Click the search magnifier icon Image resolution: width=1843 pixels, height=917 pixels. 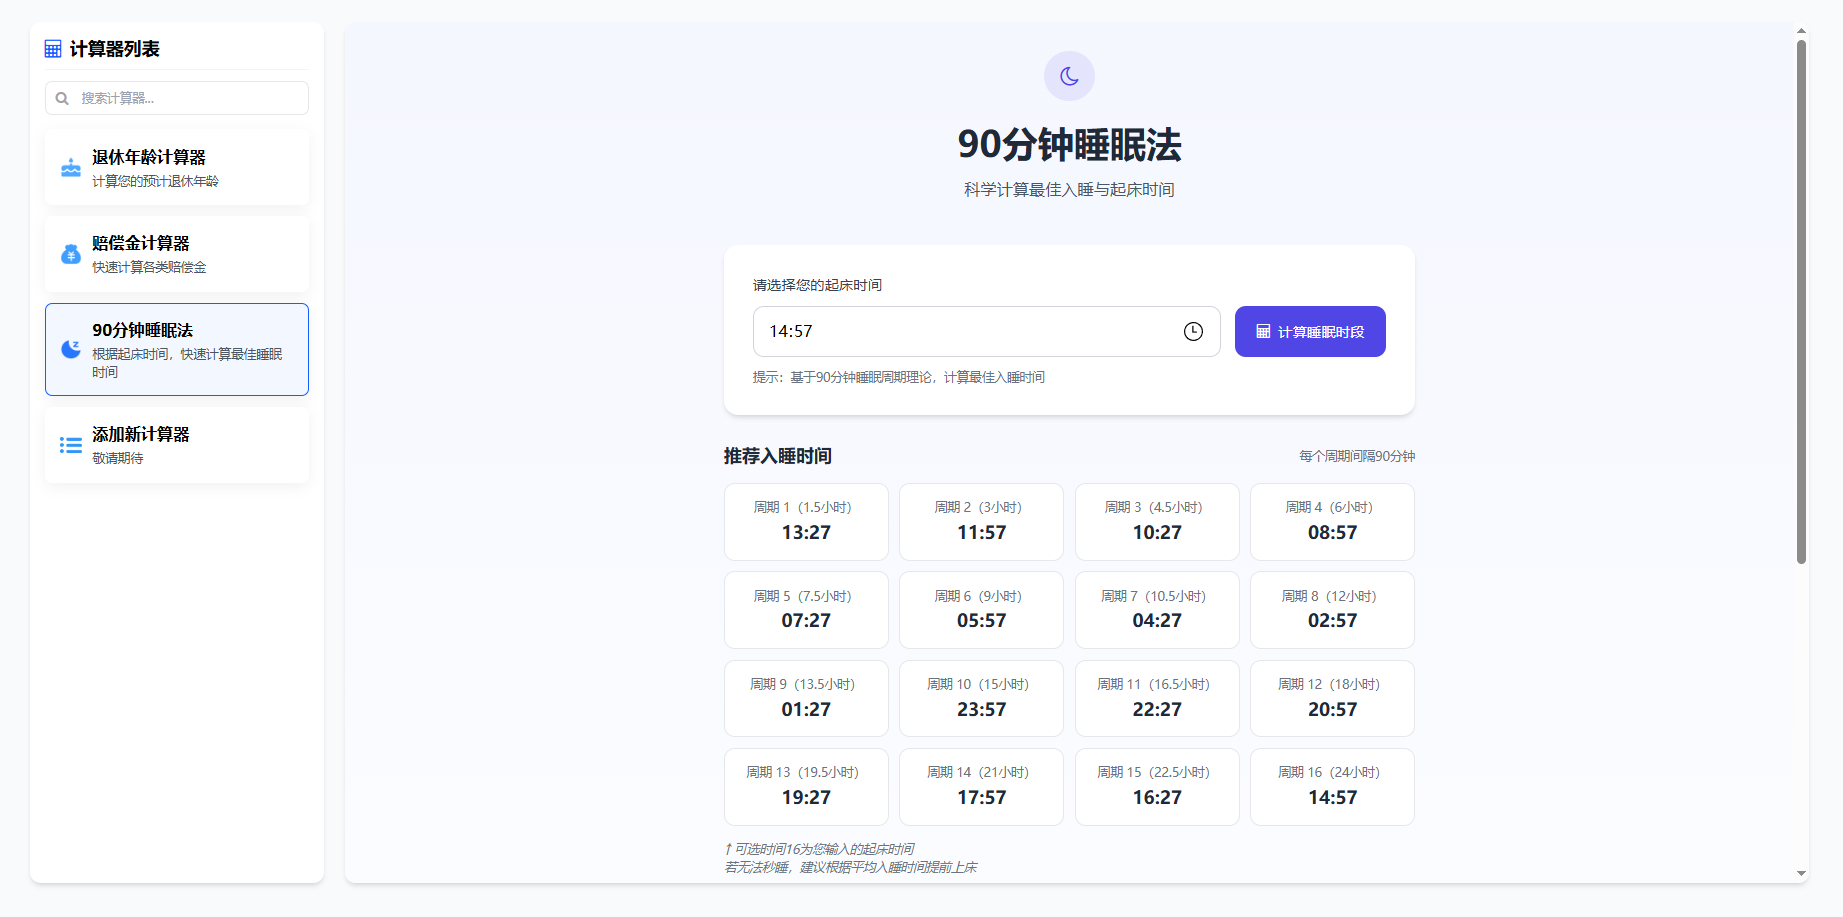pos(62,98)
